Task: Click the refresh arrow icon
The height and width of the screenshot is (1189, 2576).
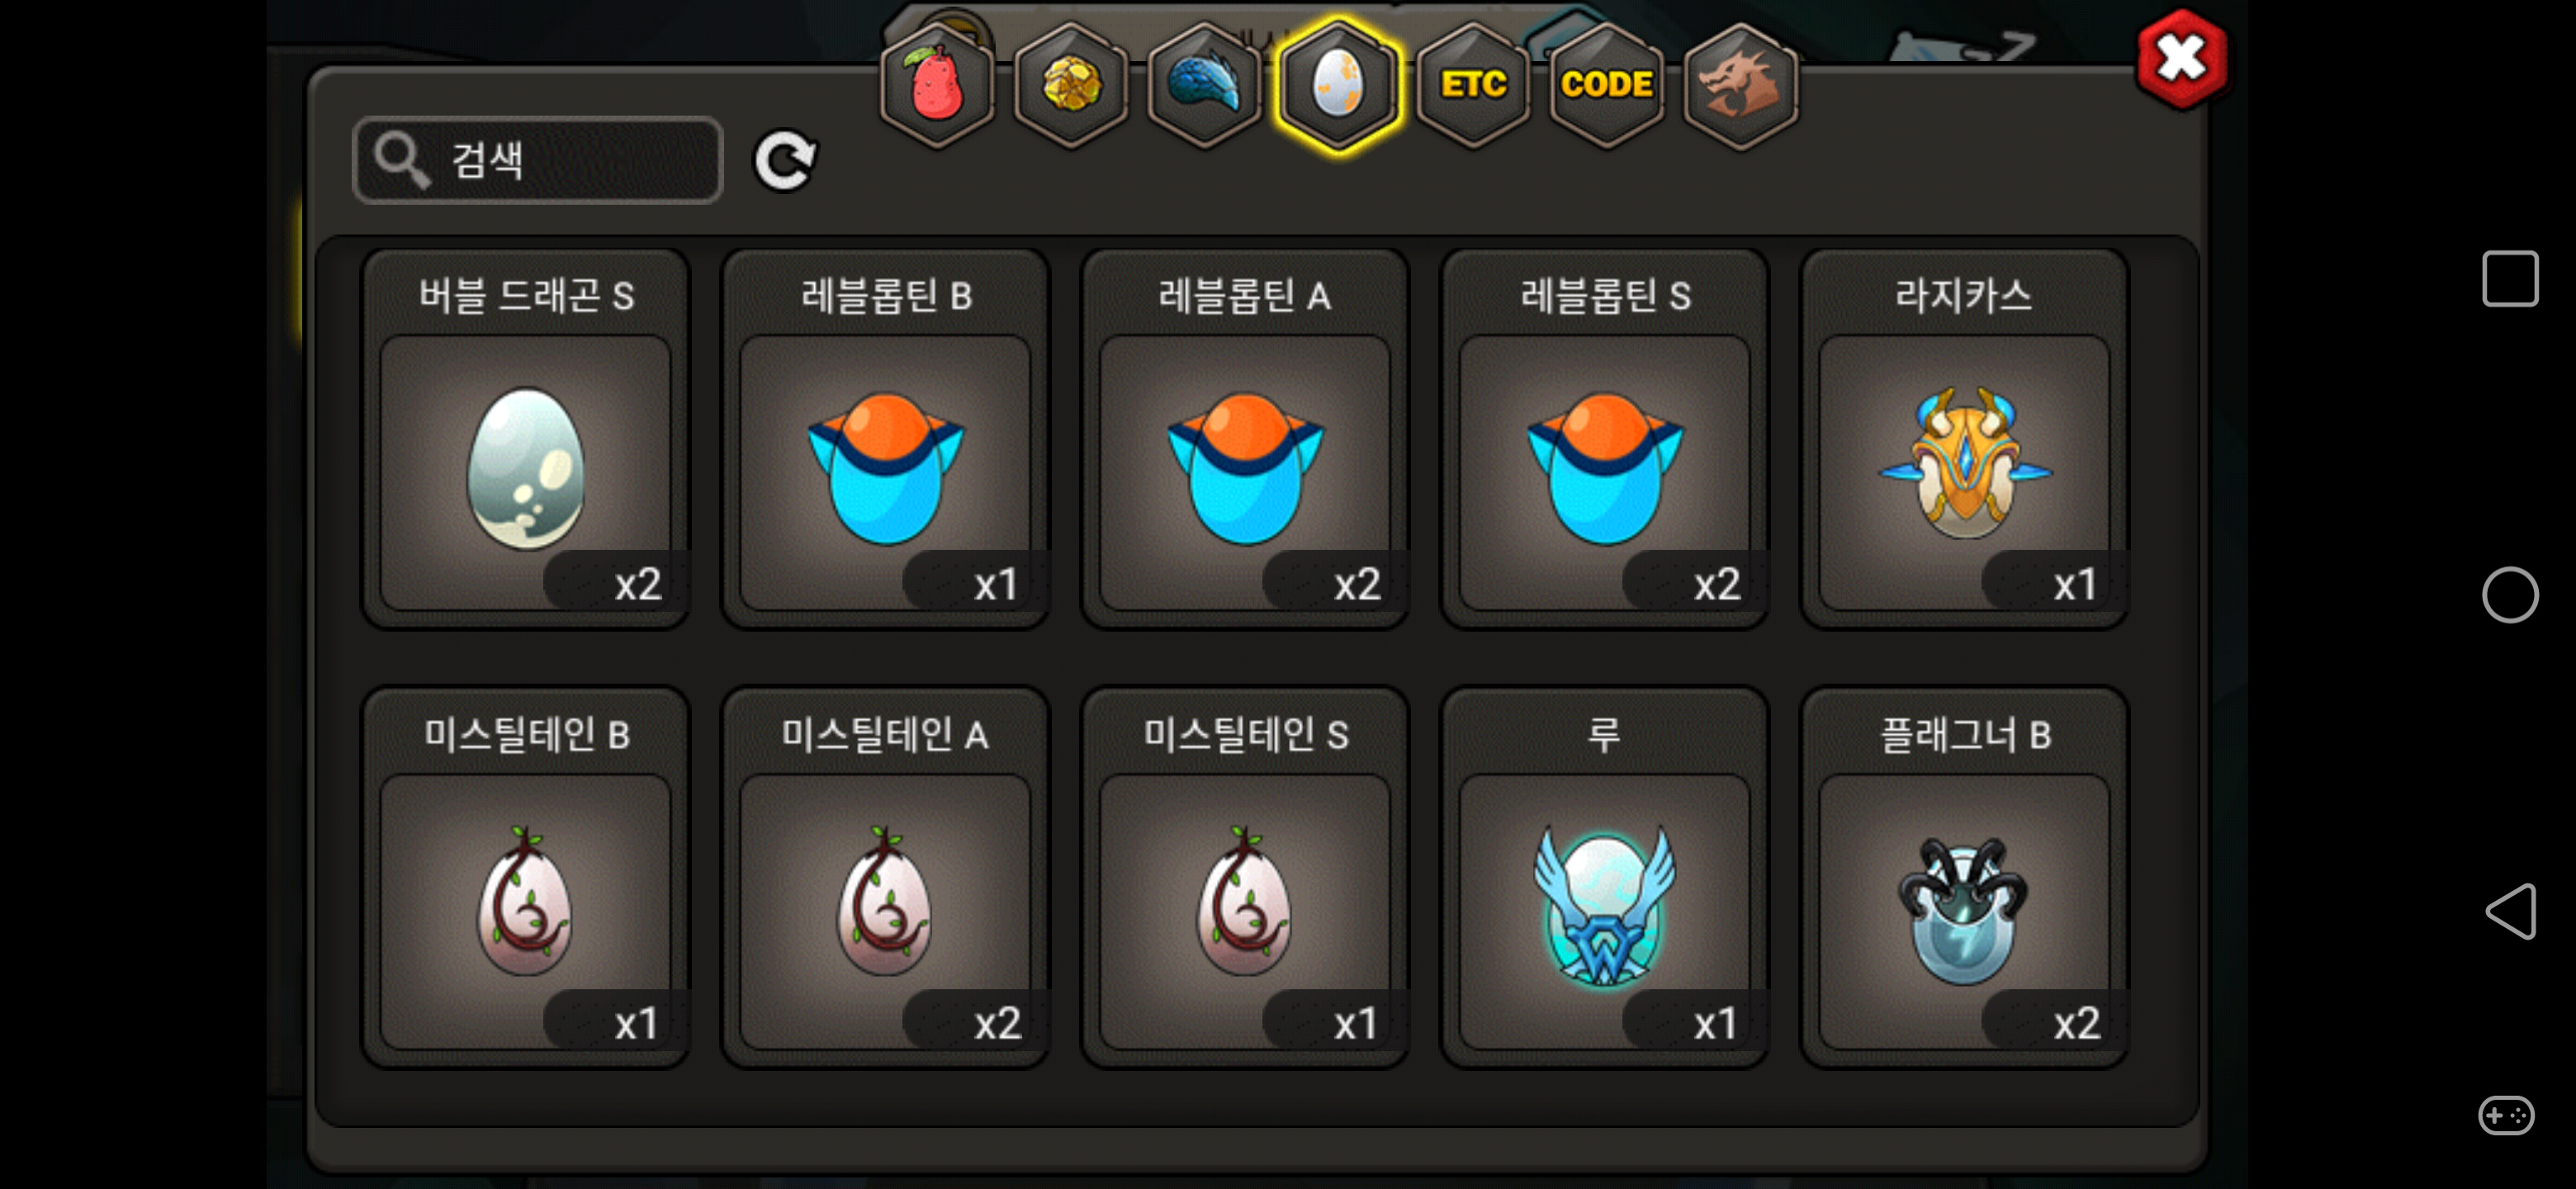Action: click(x=785, y=160)
